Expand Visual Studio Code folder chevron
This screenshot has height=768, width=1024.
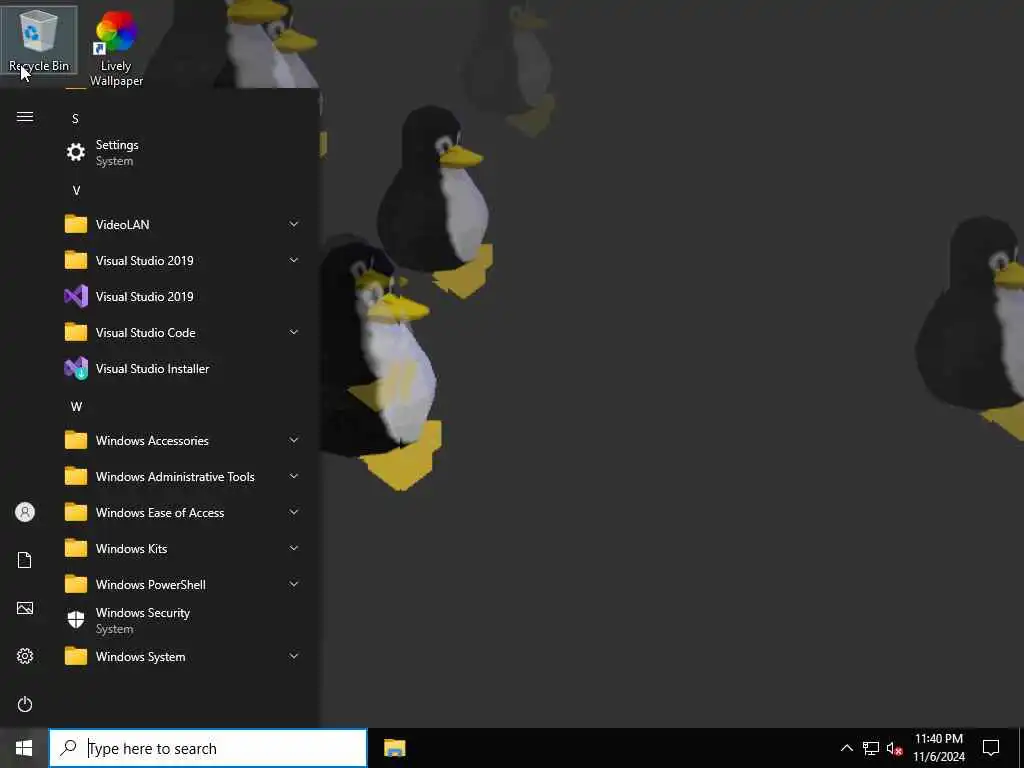[294, 332]
